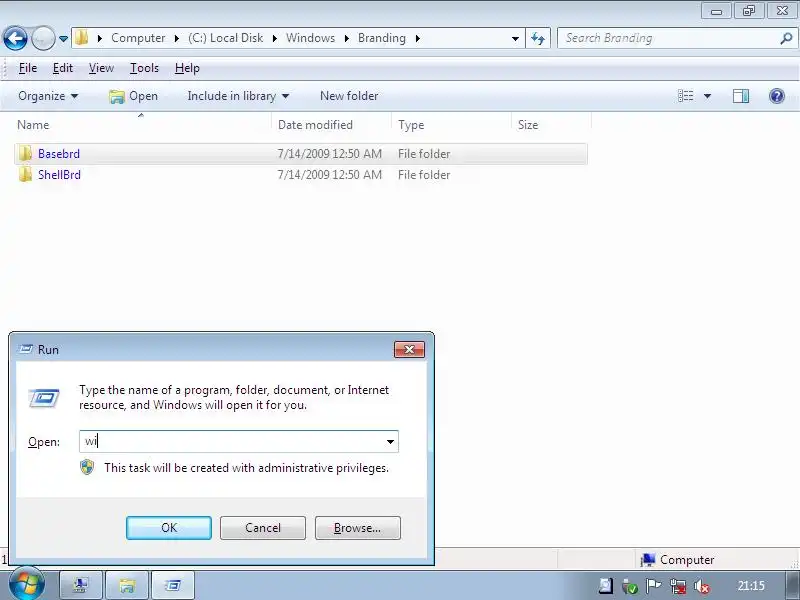Open the address bar history dropdown
This screenshot has width=800, height=600.
click(x=515, y=39)
